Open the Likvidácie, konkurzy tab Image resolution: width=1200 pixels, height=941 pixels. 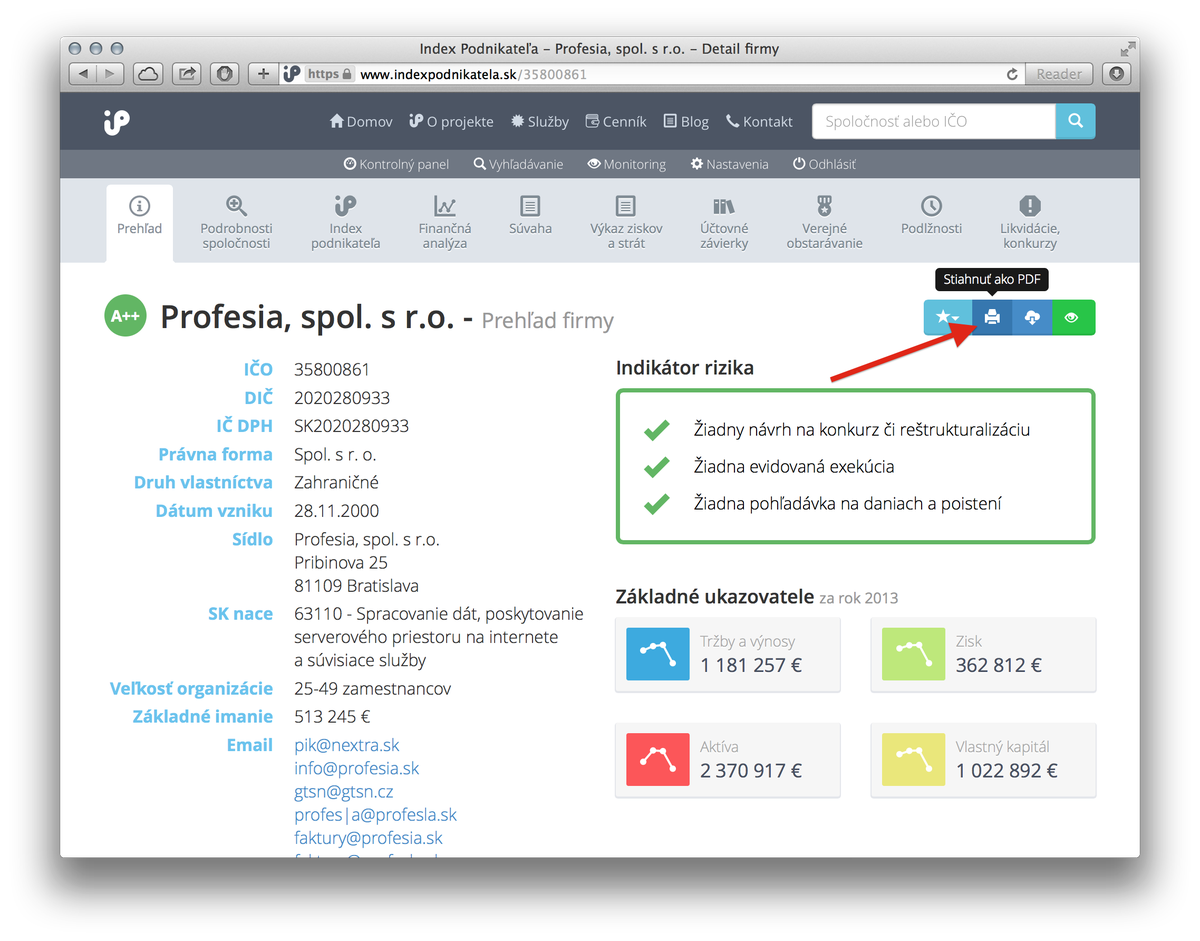pyautogui.click(x=1030, y=223)
